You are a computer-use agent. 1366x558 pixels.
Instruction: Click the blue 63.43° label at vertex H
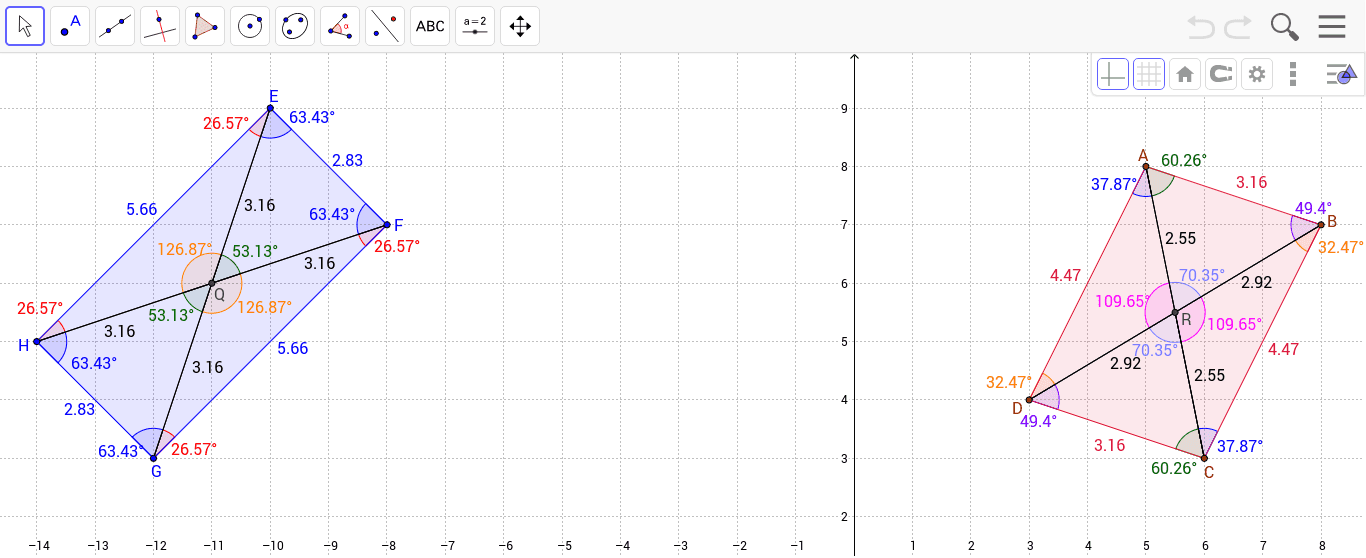click(x=94, y=362)
